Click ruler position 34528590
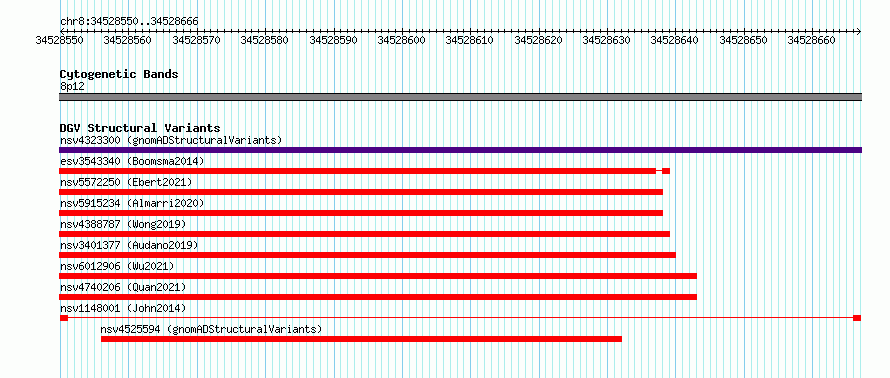Screen dimensions: 890x378 (333, 40)
